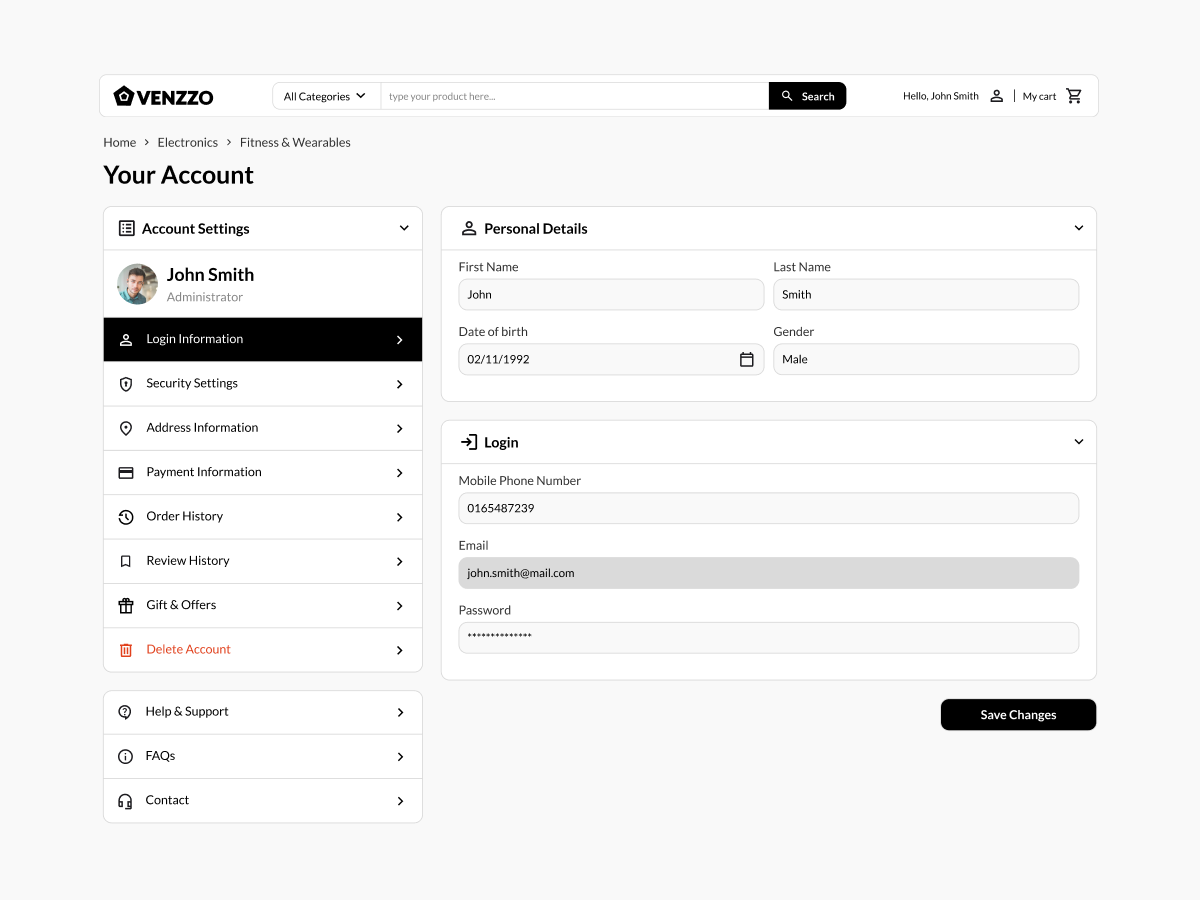1200x900 pixels.
Task: Collapse the Account Settings panel
Action: point(404,228)
